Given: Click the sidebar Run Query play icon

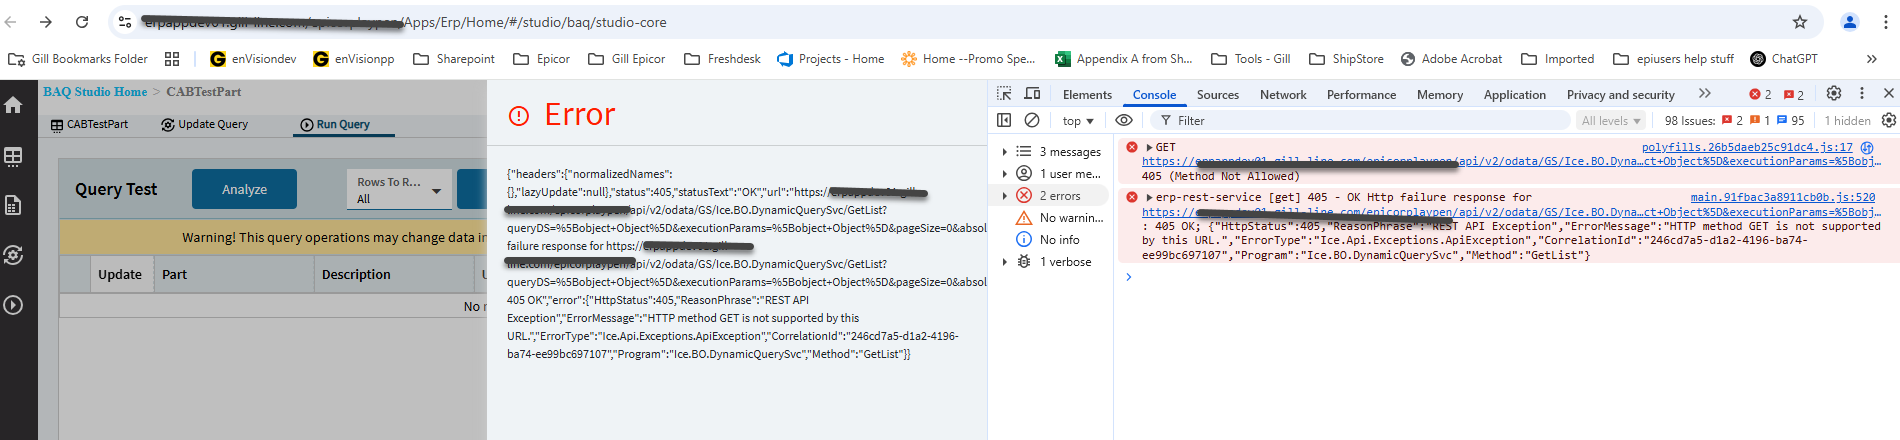Looking at the screenshot, I should [x=14, y=305].
